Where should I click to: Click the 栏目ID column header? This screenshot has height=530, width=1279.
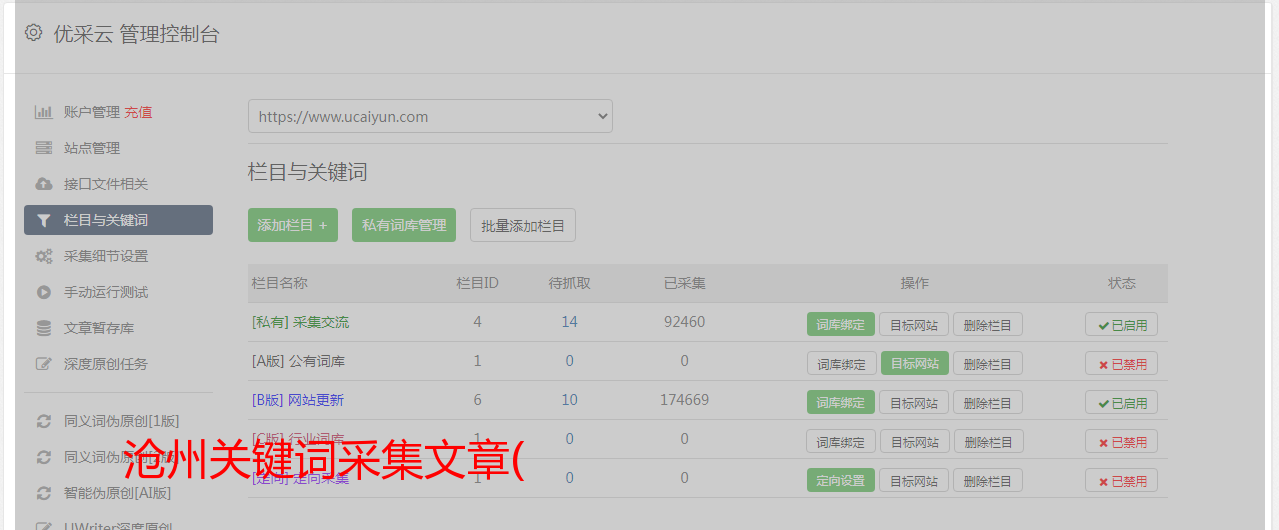click(x=477, y=283)
